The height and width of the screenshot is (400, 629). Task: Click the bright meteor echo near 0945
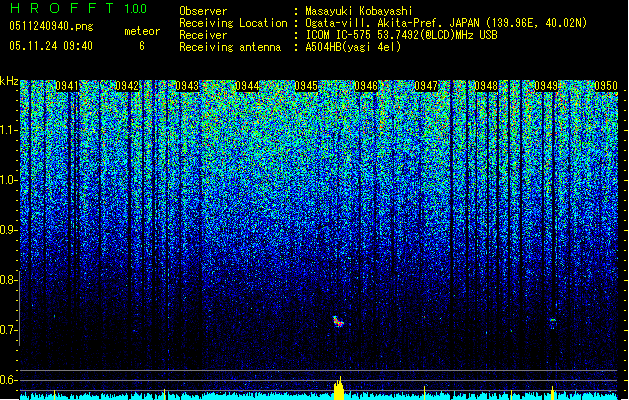click(x=338, y=321)
